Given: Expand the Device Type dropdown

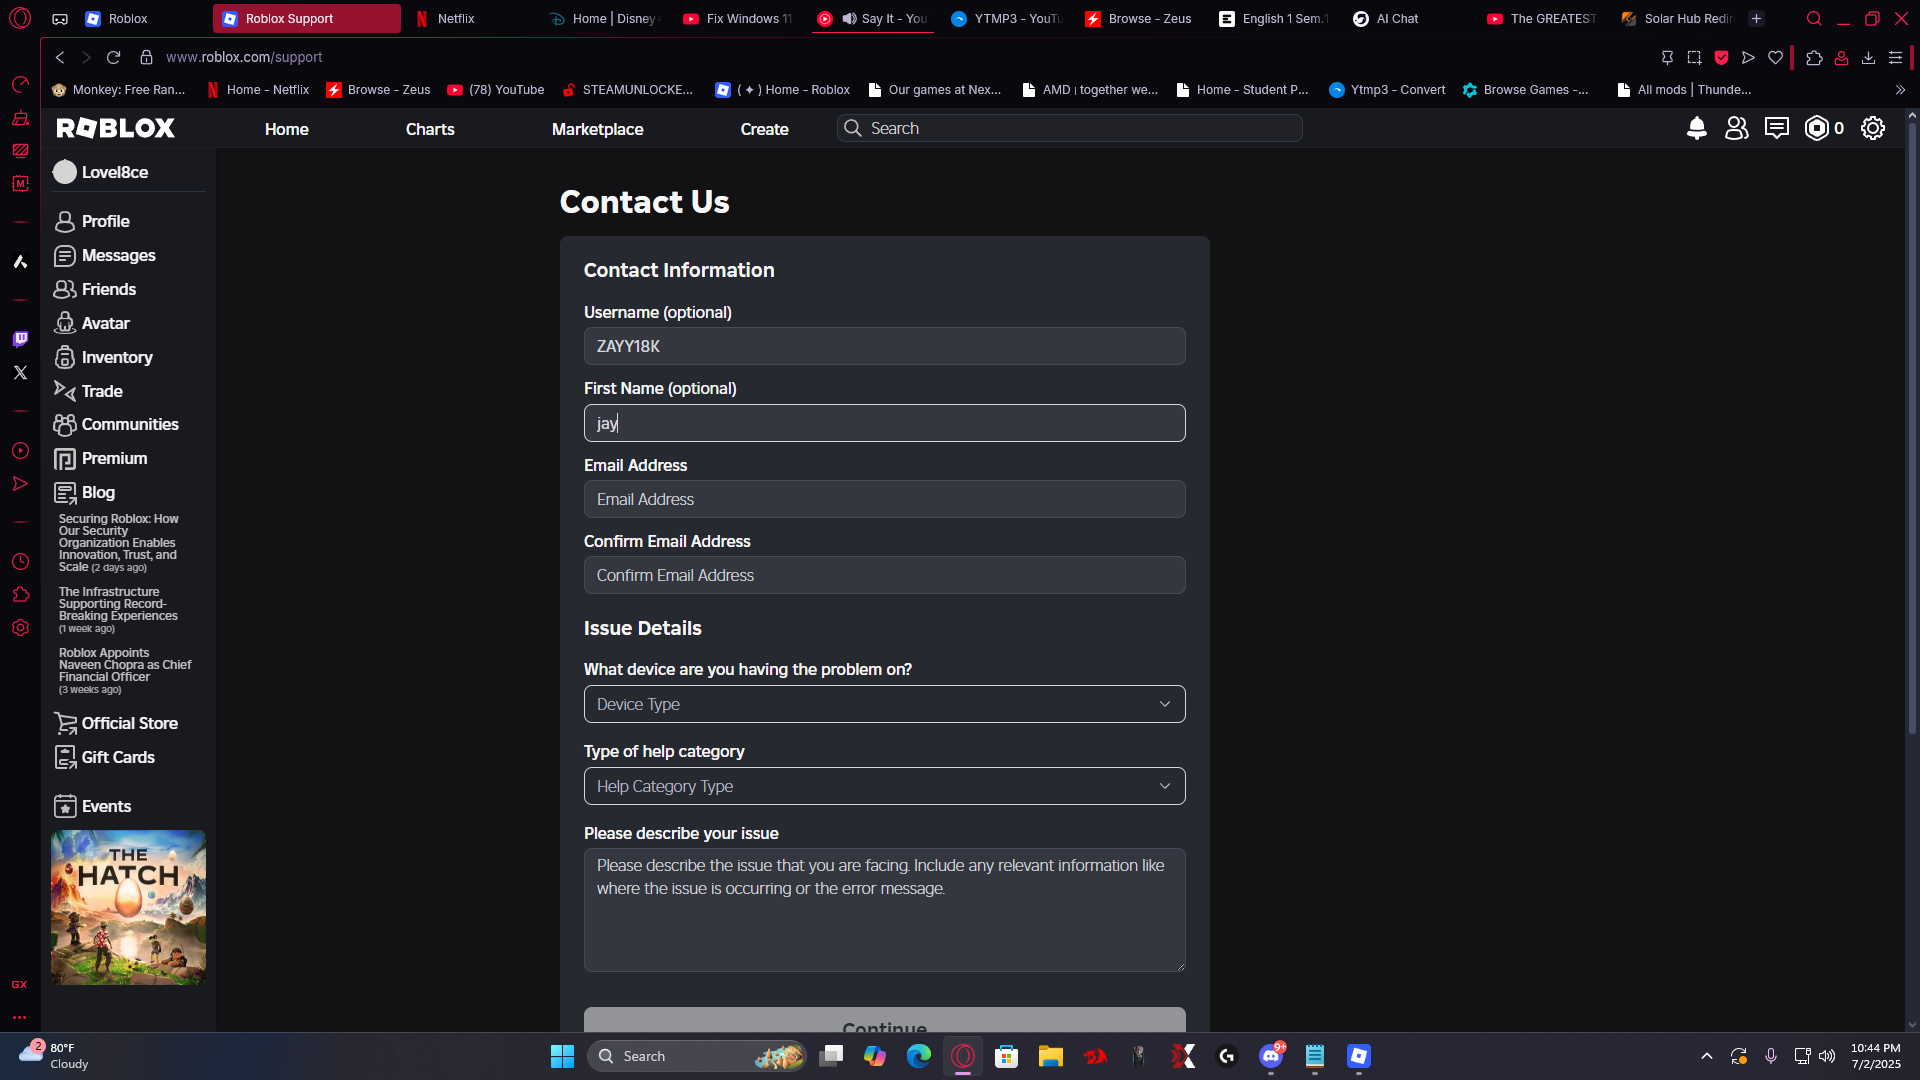Looking at the screenshot, I should point(884,704).
